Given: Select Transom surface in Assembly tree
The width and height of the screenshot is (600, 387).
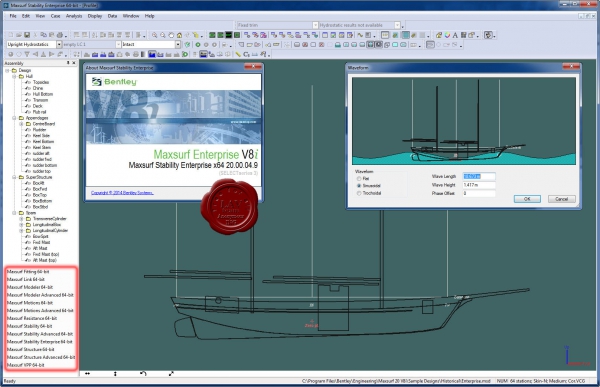Looking at the screenshot, I should tap(40, 100).
